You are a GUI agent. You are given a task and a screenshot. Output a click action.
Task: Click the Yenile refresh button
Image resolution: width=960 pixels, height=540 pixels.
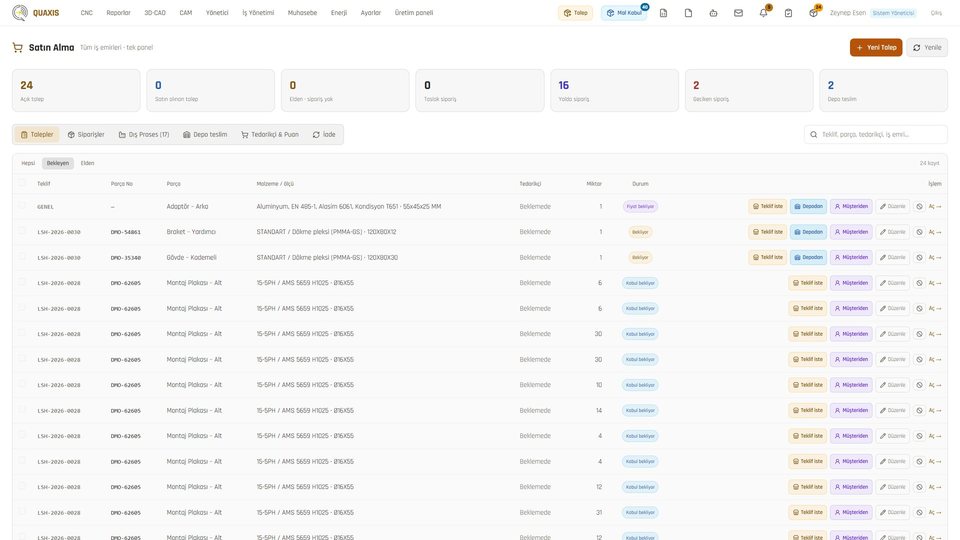click(x=927, y=47)
